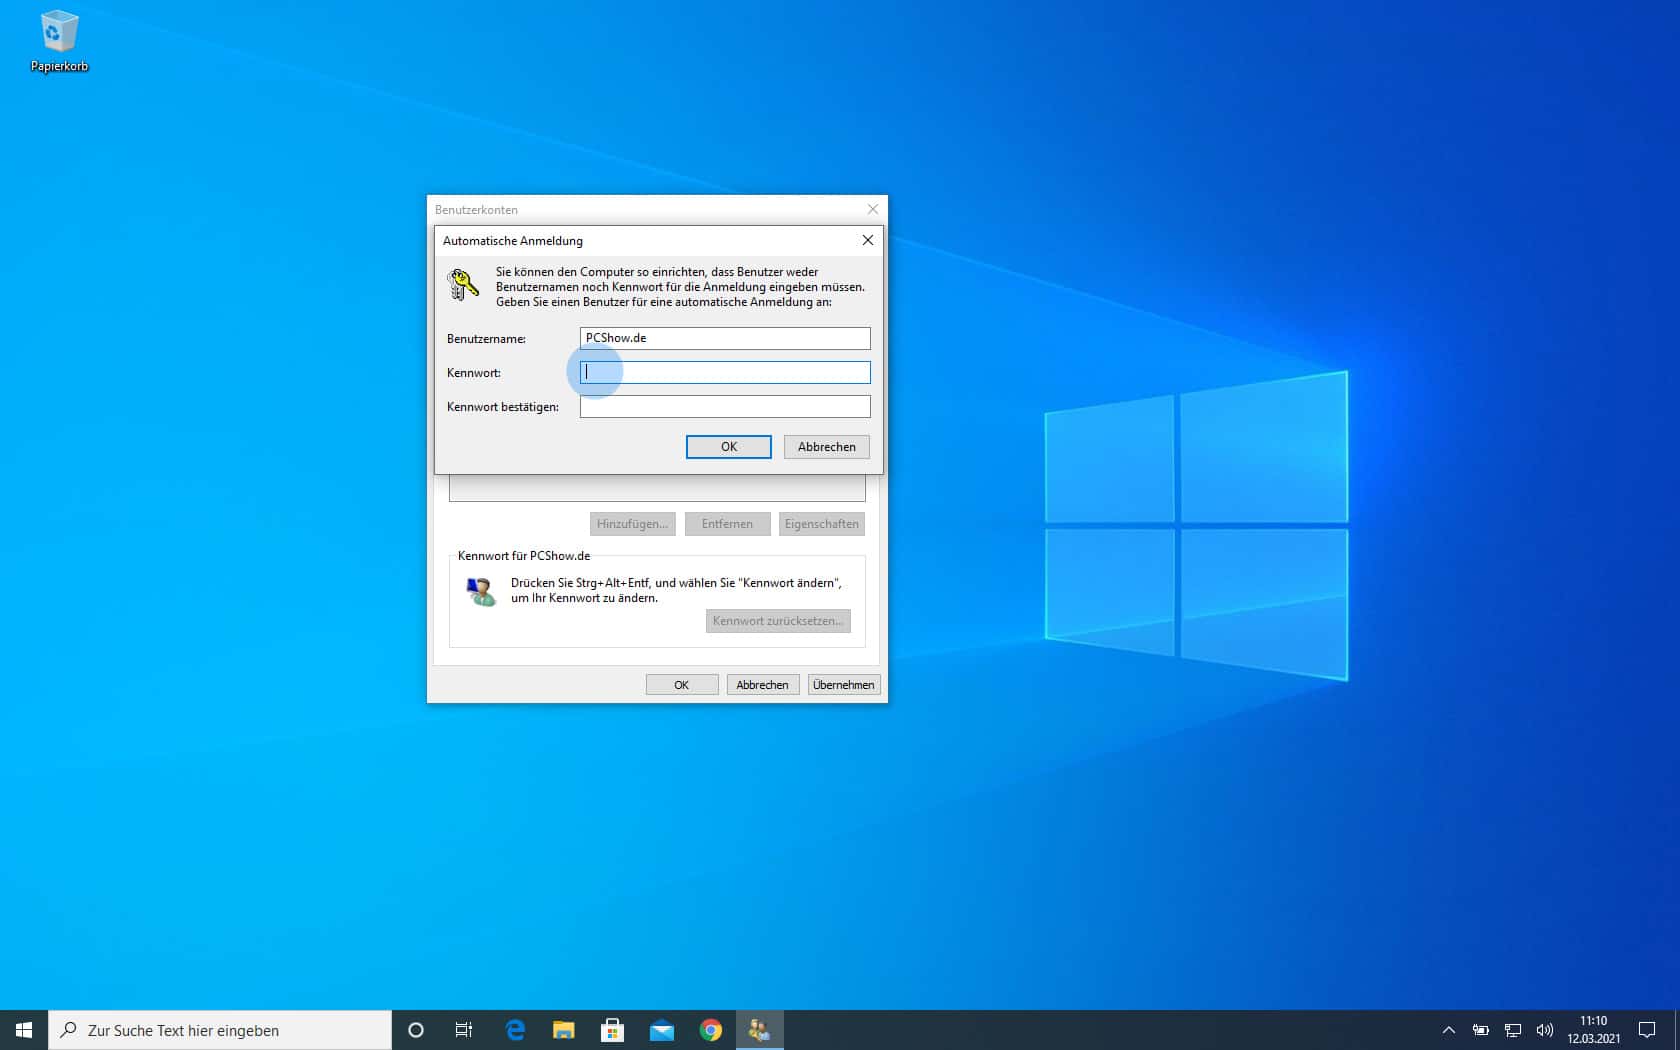Image resolution: width=1680 pixels, height=1050 pixels.
Task: Click the battery status tray icon
Action: 1481,1030
